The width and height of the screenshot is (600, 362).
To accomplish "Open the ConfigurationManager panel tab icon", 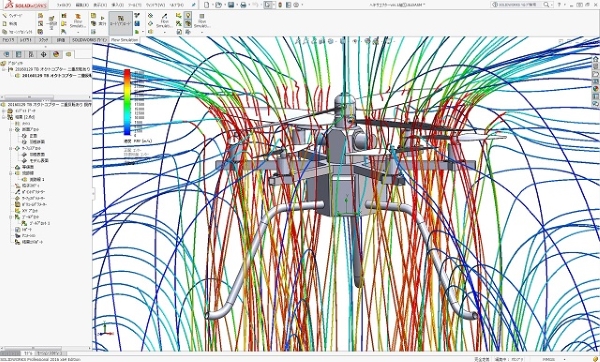I will coord(31,54).
